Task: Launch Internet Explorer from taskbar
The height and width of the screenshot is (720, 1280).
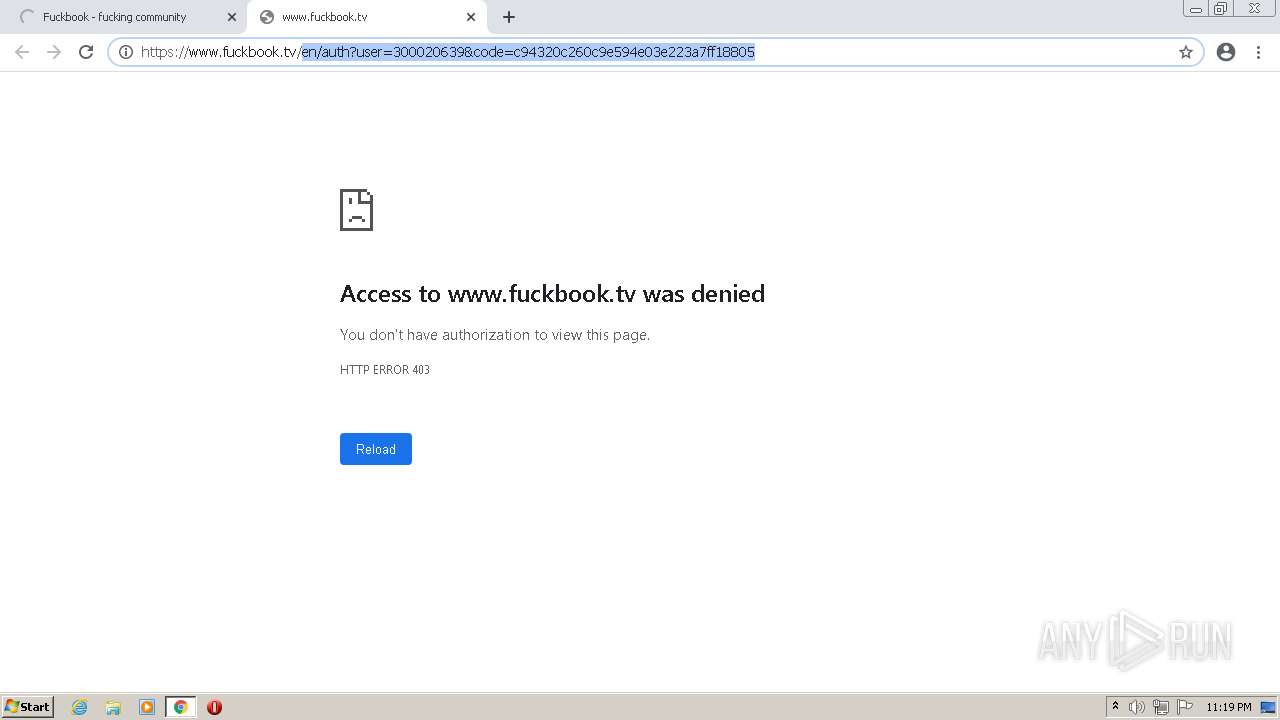Action: (80, 707)
